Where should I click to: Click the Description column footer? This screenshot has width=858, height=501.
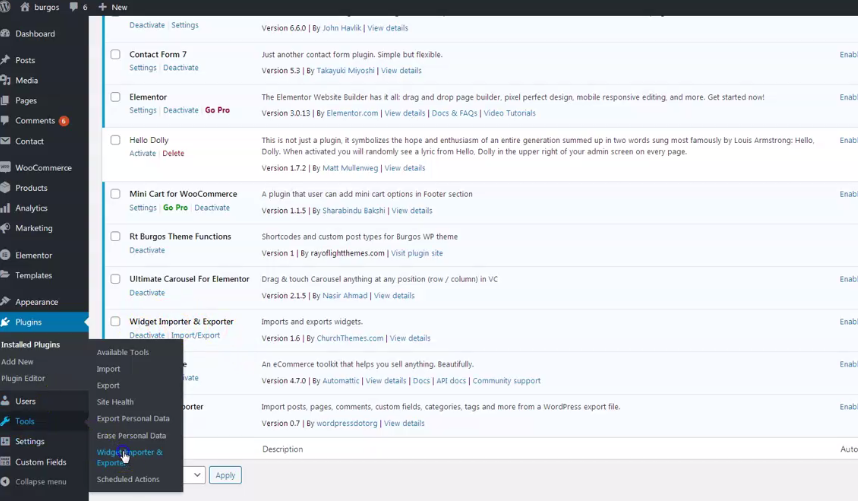[x=282, y=449]
